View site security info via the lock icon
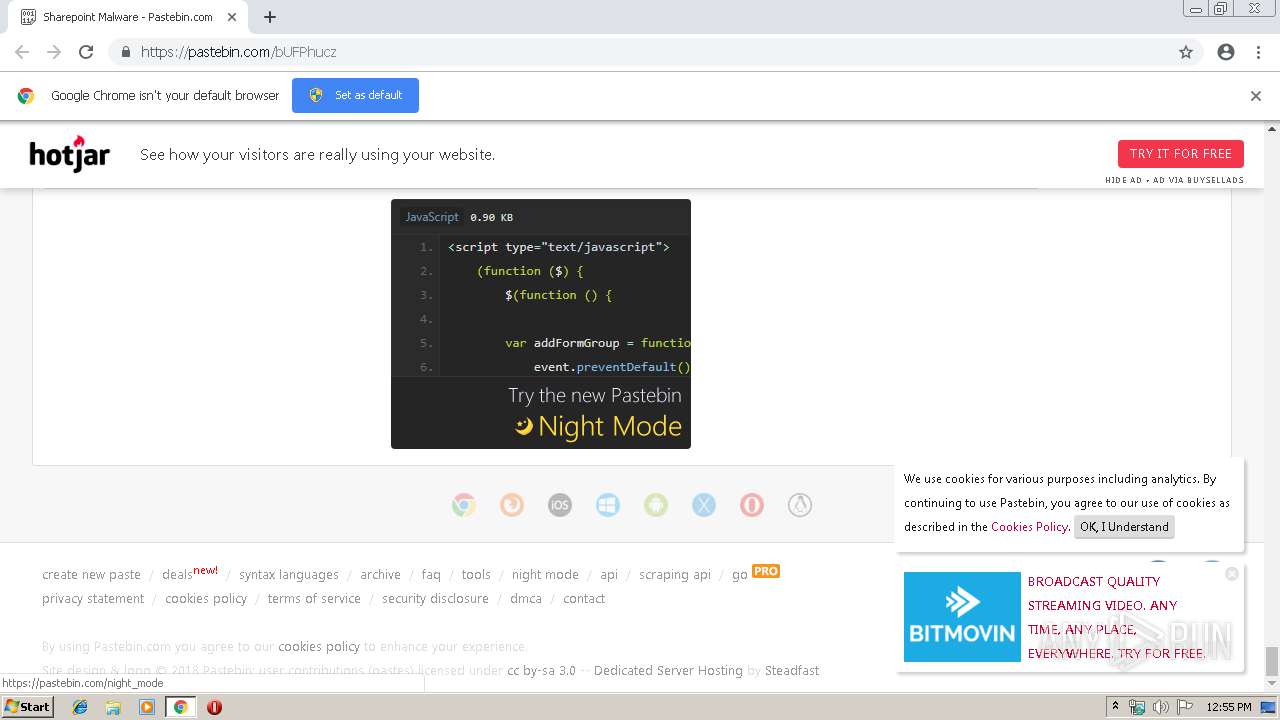Image resolution: width=1280 pixels, height=720 pixels. coord(125,52)
